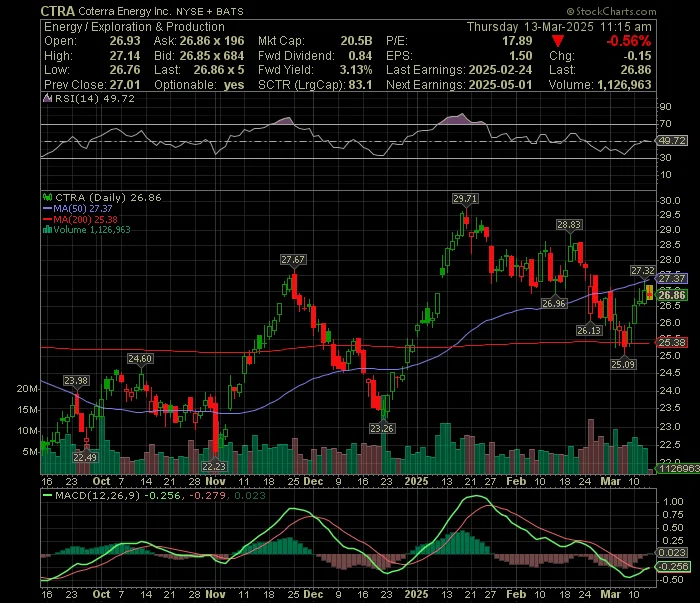Image resolution: width=700 pixels, height=603 pixels.
Task: Click the 27.32 recent high annotation
Action: point(642,270)
